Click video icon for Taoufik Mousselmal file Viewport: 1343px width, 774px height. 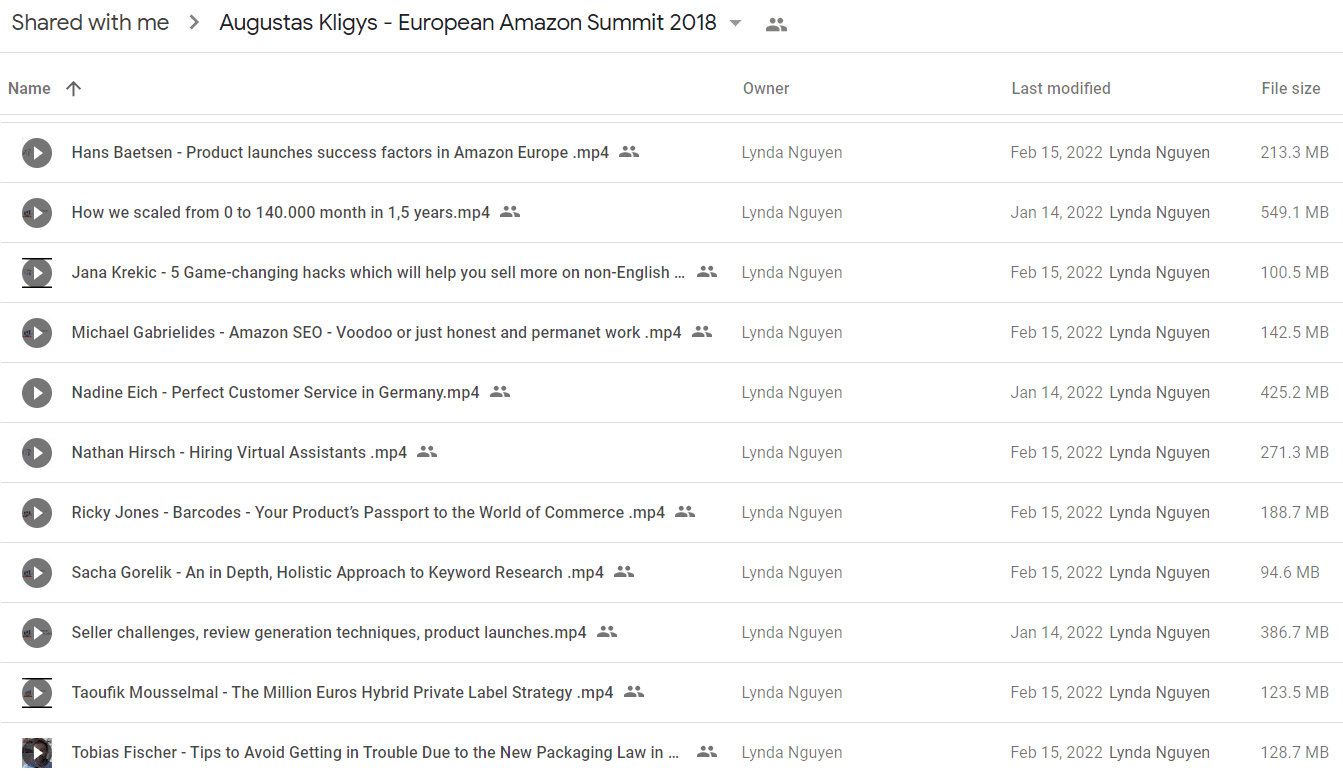tap(37, 693)
